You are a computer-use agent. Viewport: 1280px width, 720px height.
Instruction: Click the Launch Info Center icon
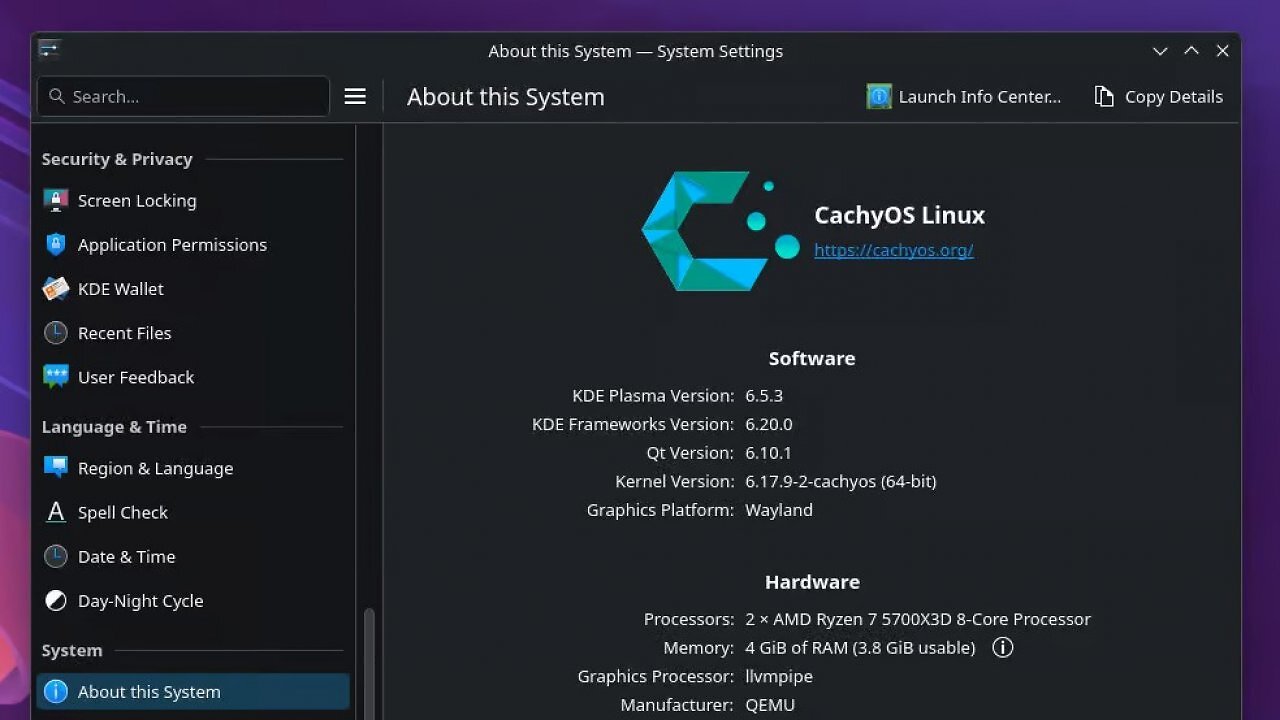[879, 96]
